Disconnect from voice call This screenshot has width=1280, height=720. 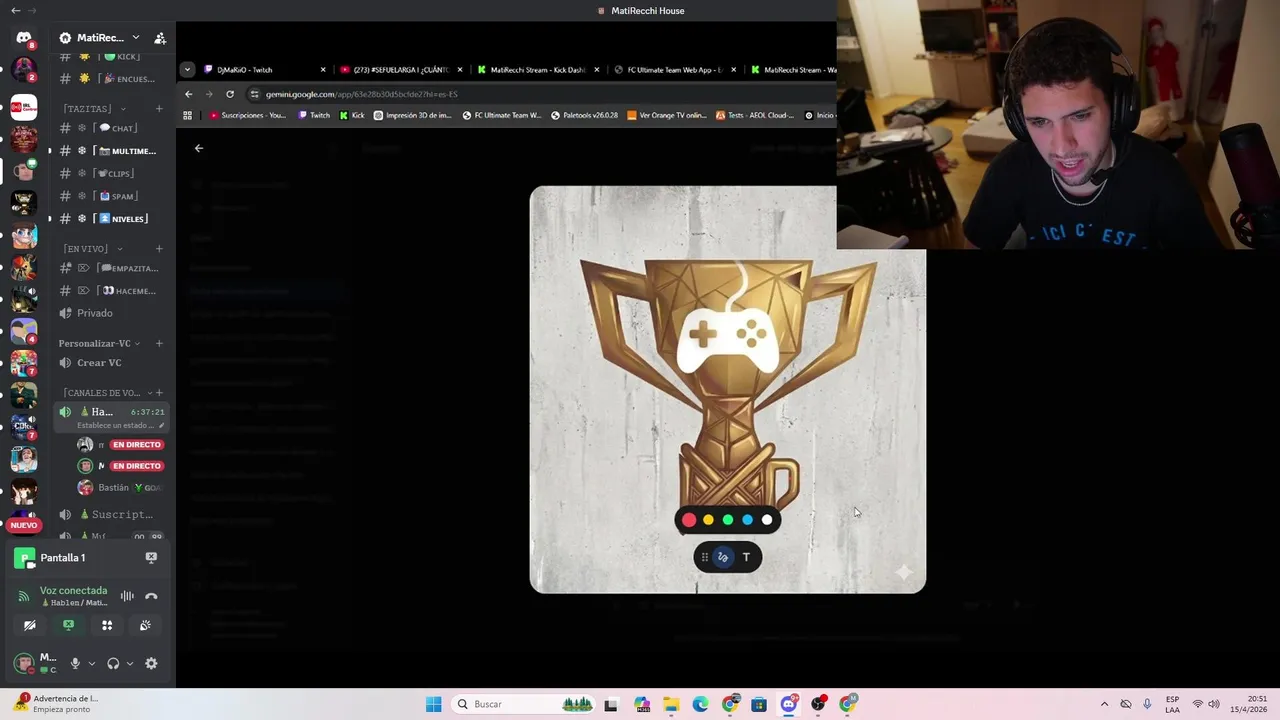[x=151, y=596]
